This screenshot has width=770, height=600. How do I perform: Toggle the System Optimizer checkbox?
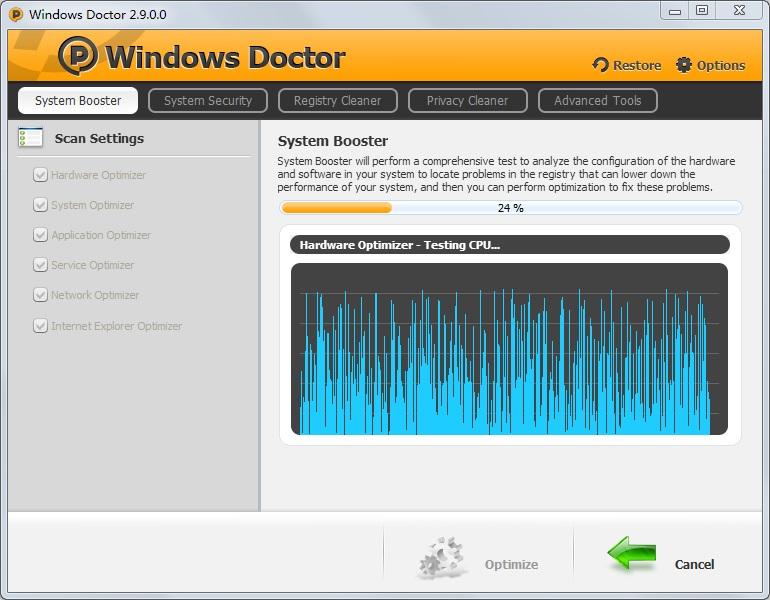point(40,205)
